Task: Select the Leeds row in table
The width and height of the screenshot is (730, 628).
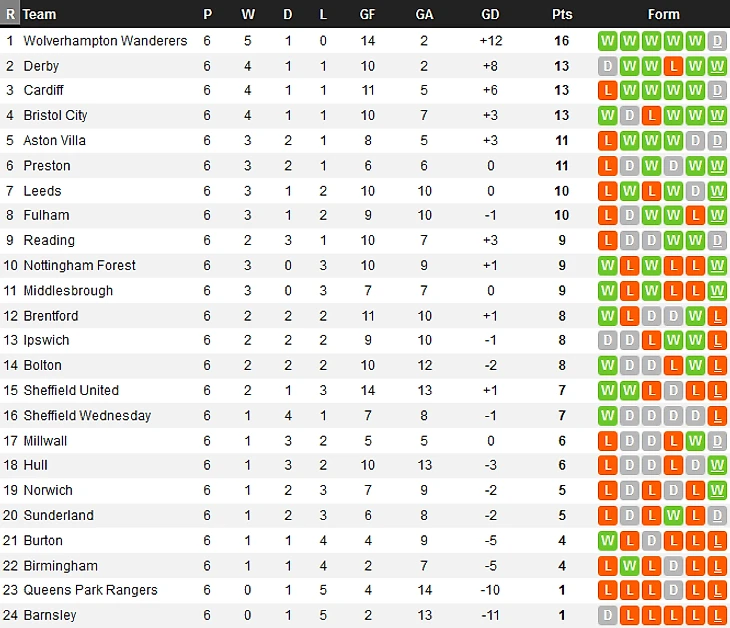Action: click(x=365, y=191)
